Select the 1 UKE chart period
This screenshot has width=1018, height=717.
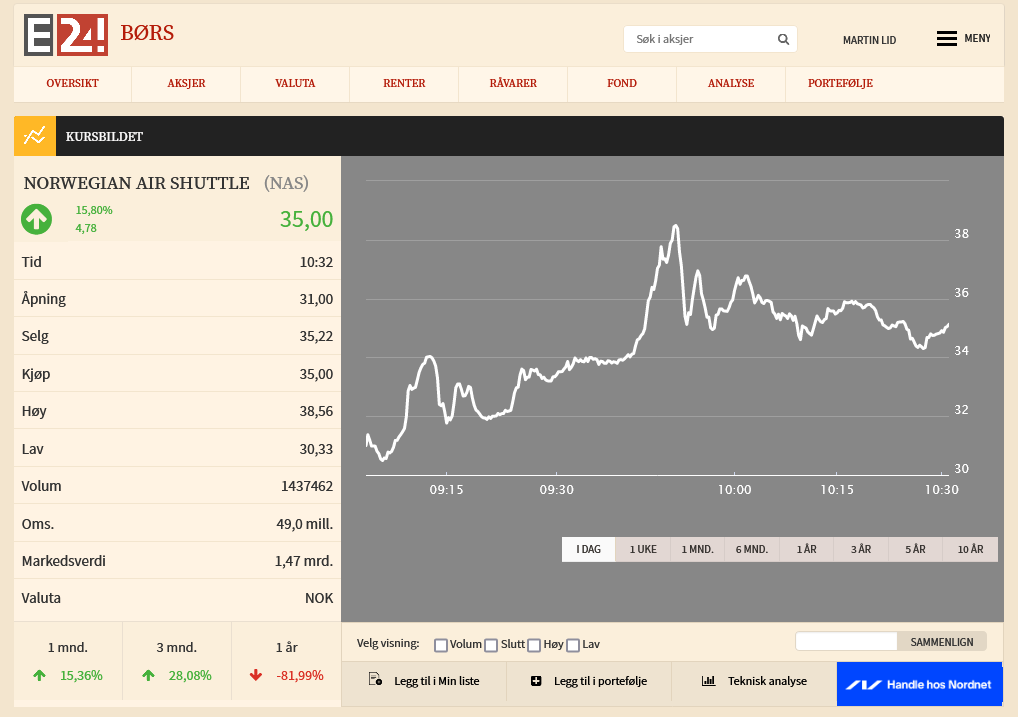tap(643, 549)
